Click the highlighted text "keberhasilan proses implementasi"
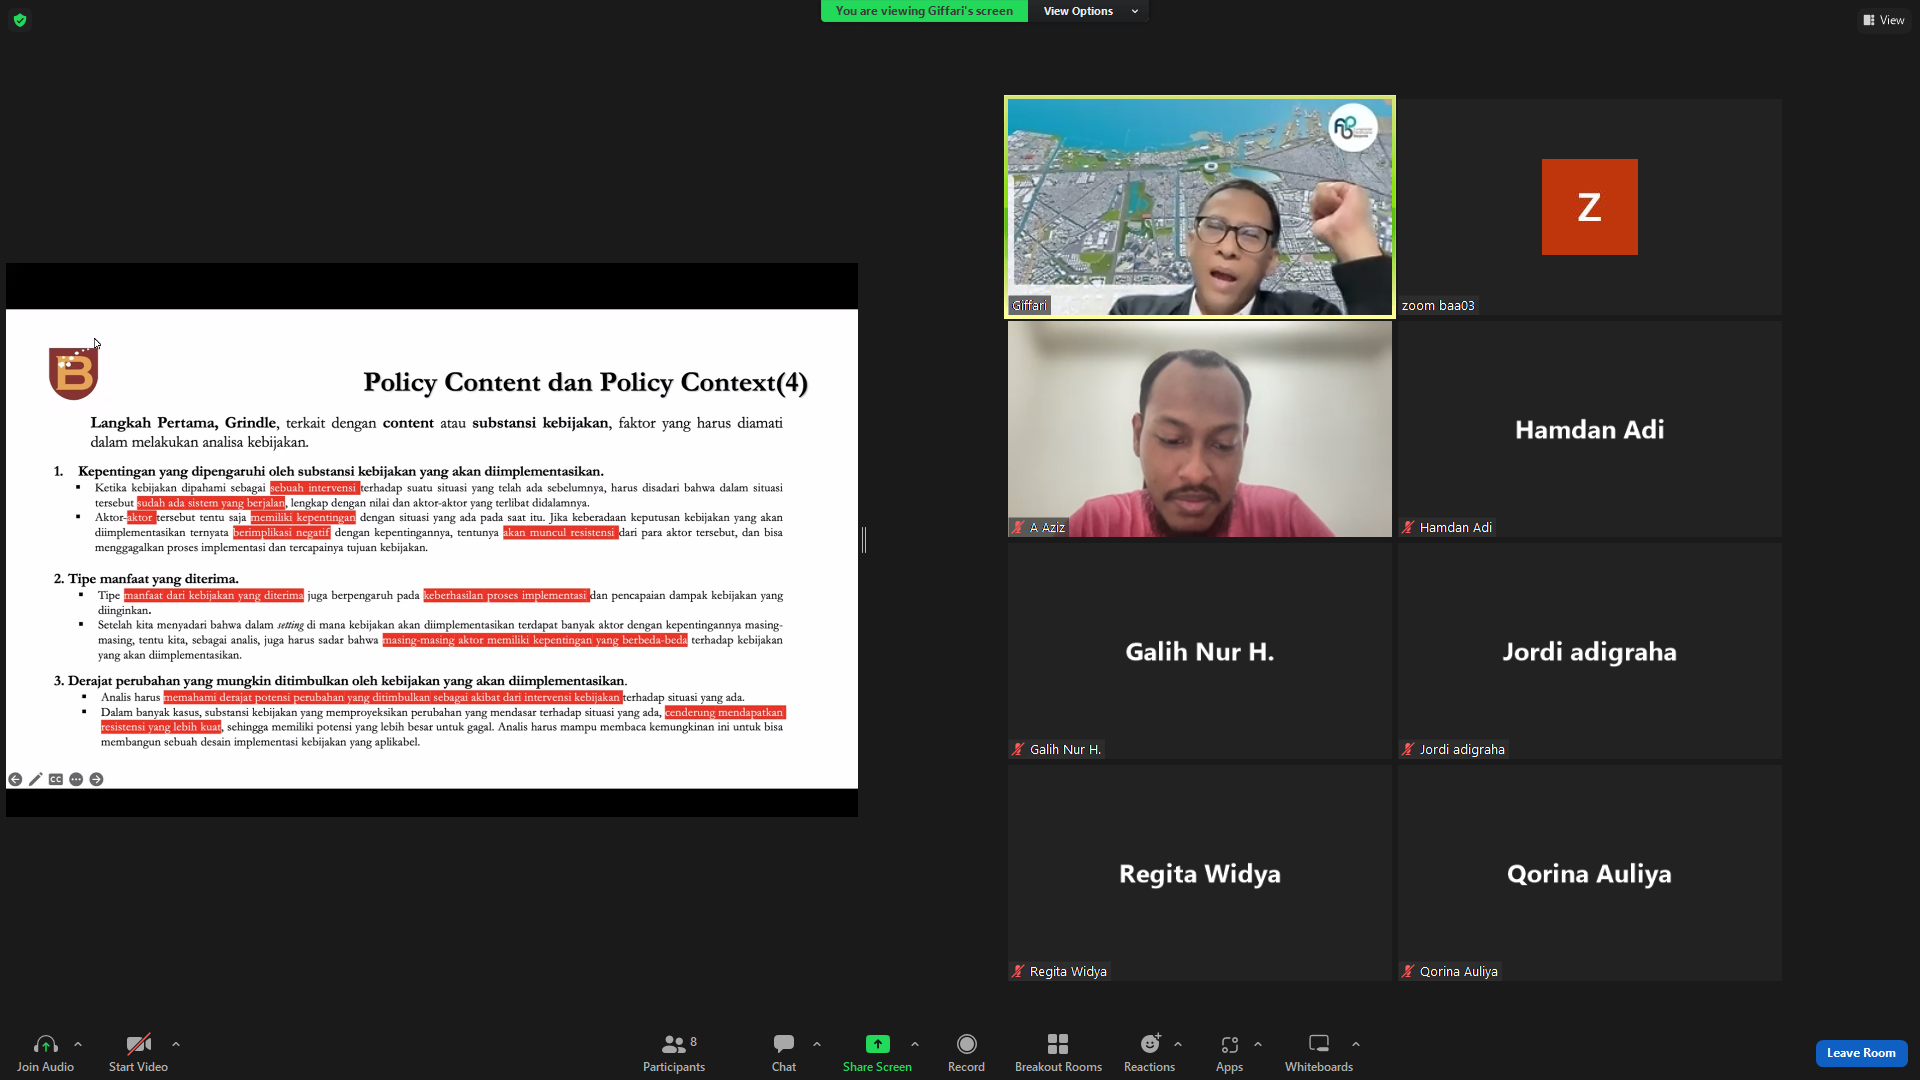The height and width of the screenshot is (1080, 1920). 506,596
